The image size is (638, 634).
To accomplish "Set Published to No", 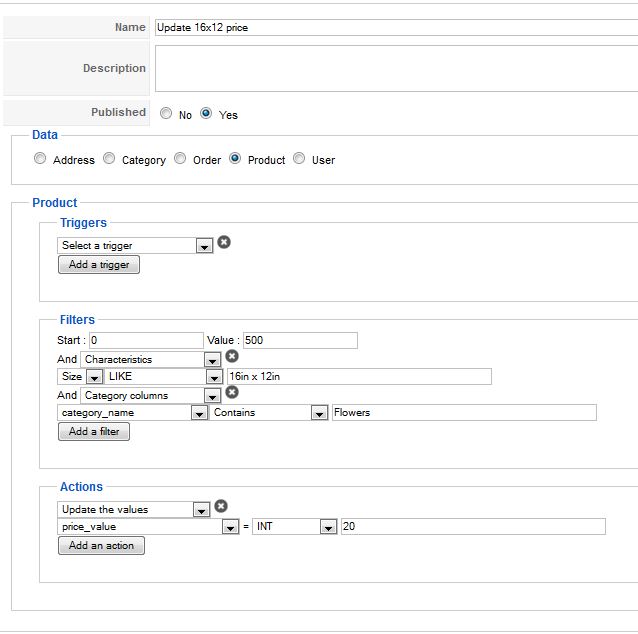I will 166,114.
